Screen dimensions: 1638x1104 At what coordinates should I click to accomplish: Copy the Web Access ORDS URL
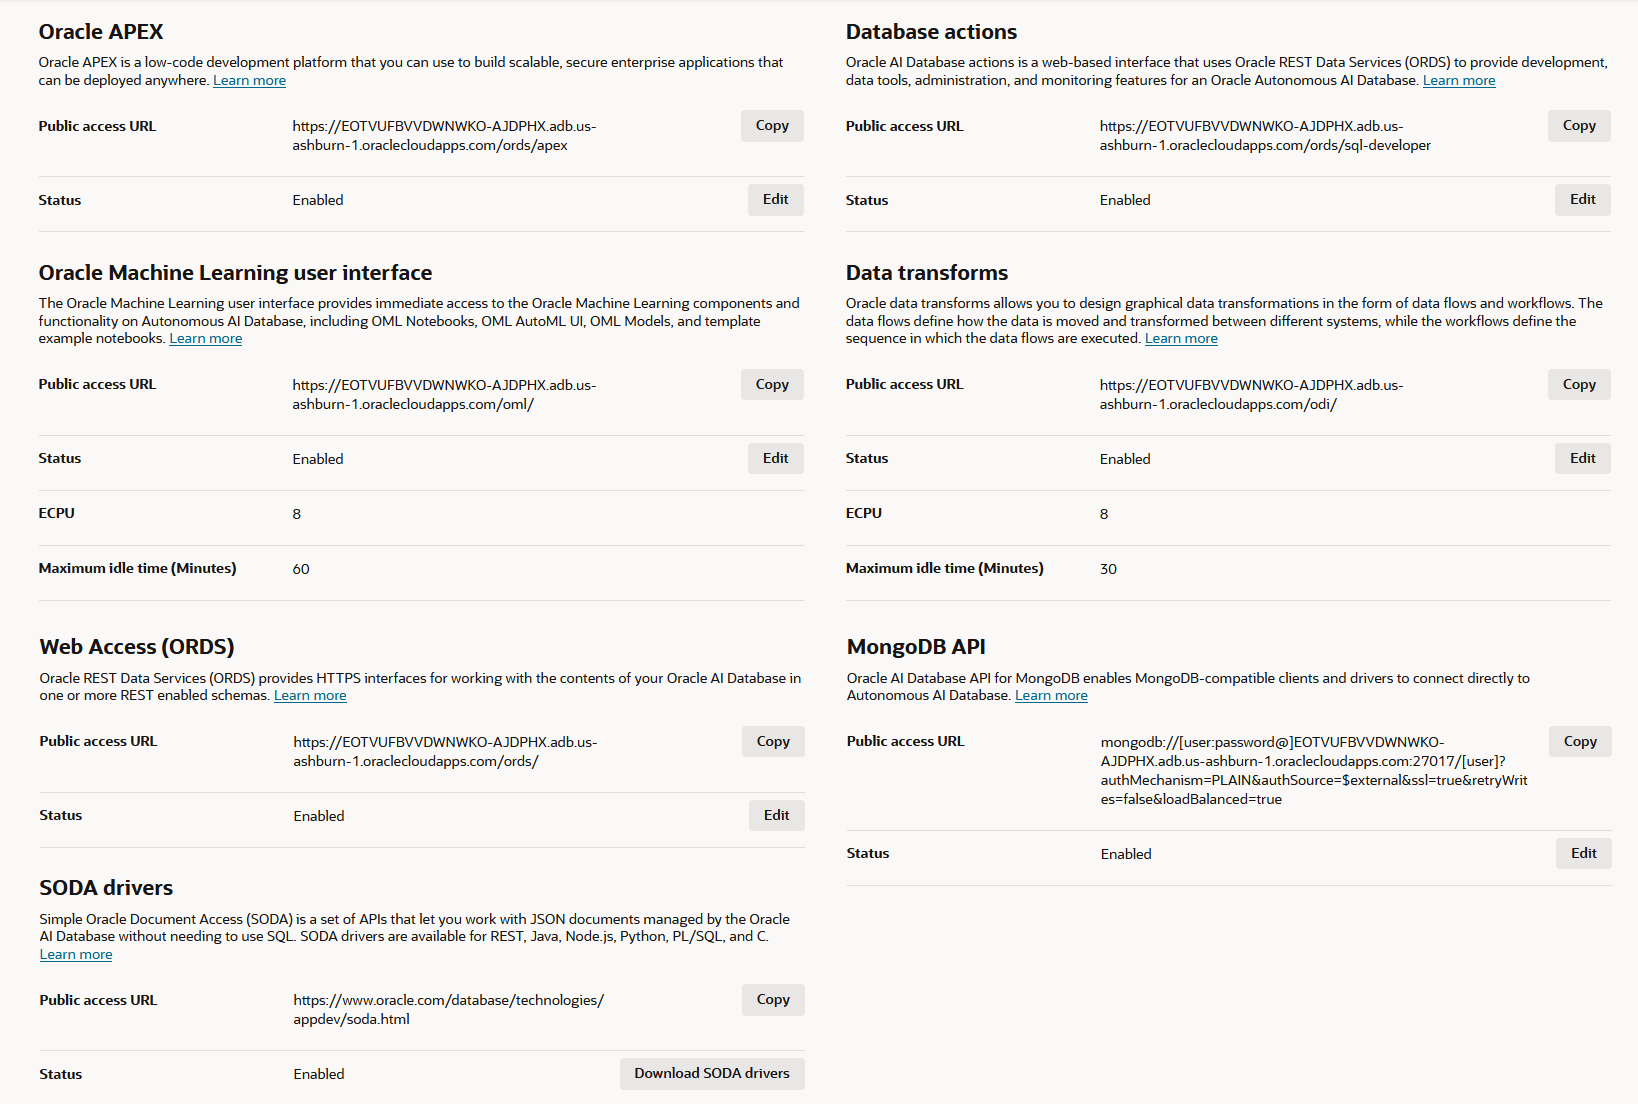point(772,741)
